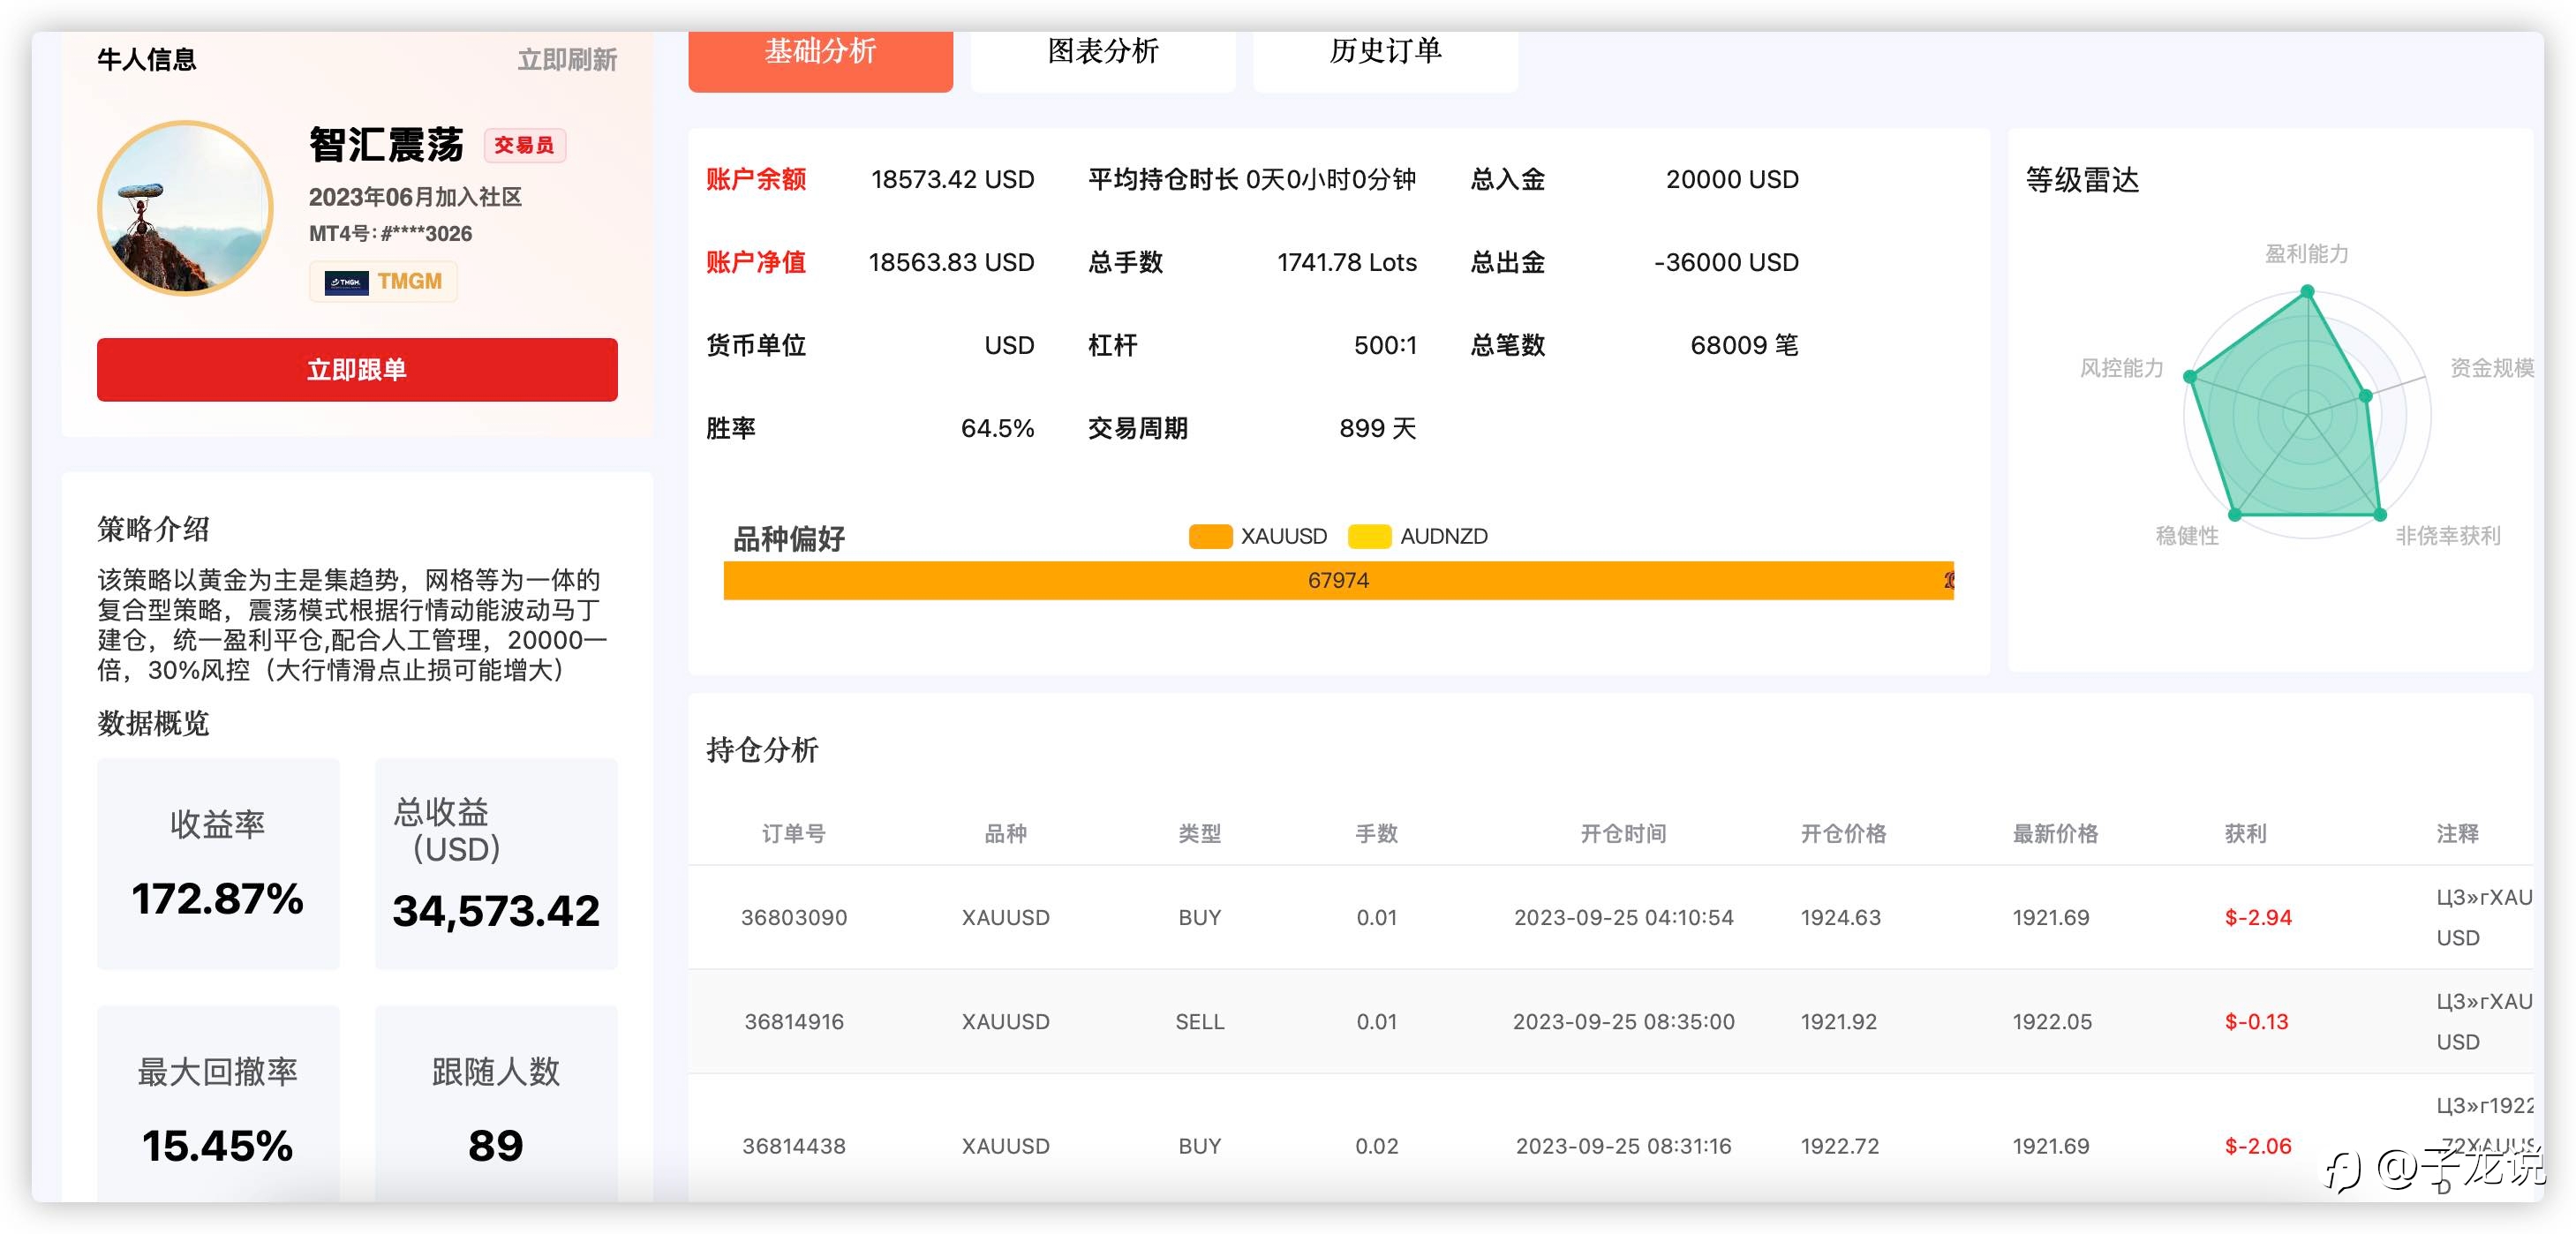This screenshot has width=2576, height=1234.
Task: Click open time 2023-09-25 04:10:54
Action: click(x=1623, y=917)
